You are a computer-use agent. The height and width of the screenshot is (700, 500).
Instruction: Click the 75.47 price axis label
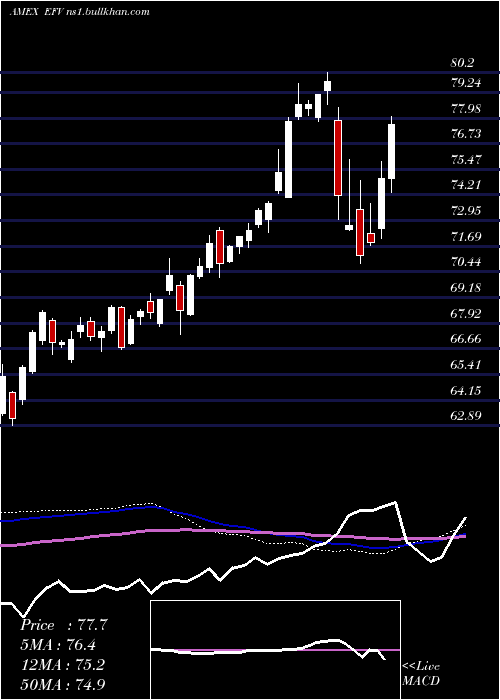click(x=466, y=160)
